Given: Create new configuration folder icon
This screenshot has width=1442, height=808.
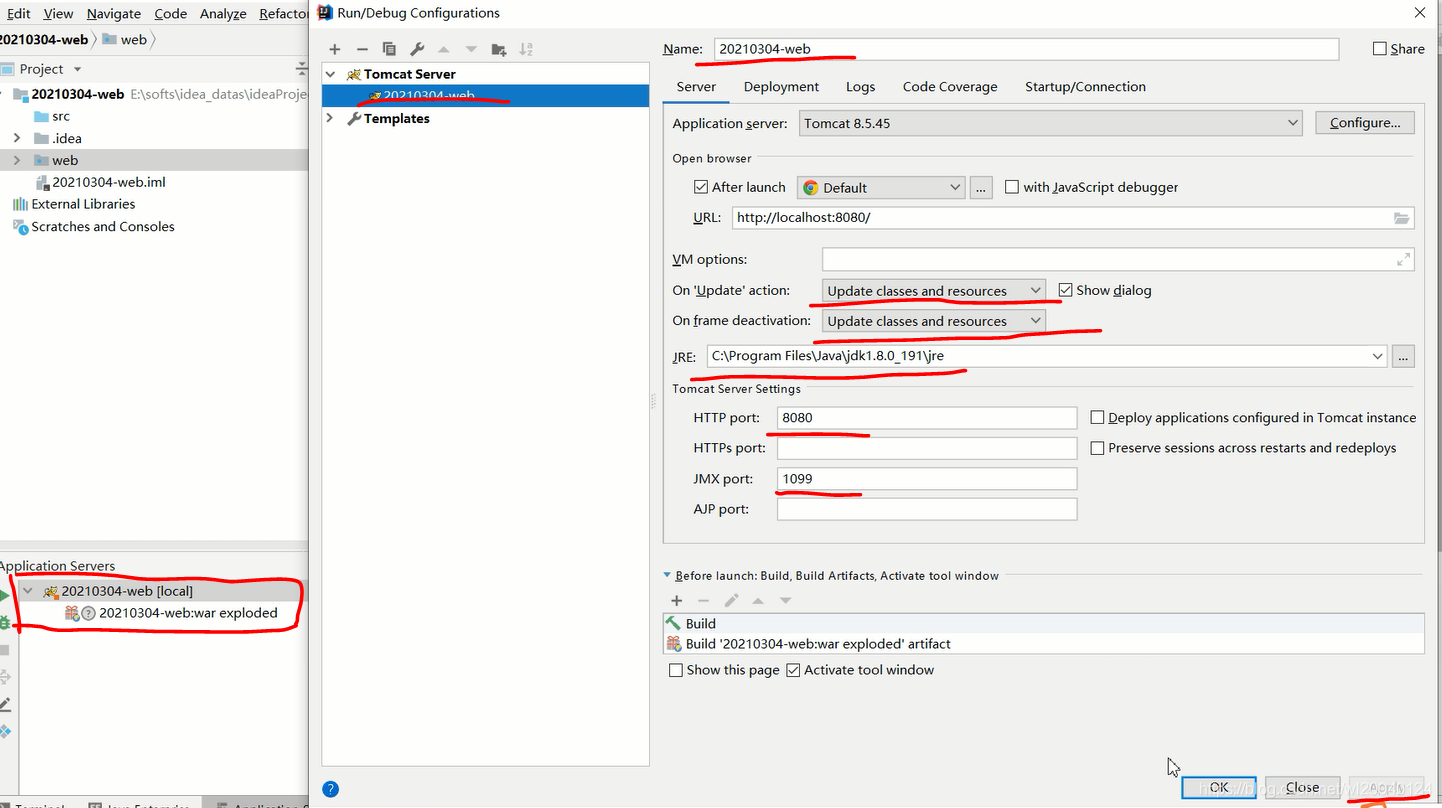Looking at the screenshot, I should 499,49.
